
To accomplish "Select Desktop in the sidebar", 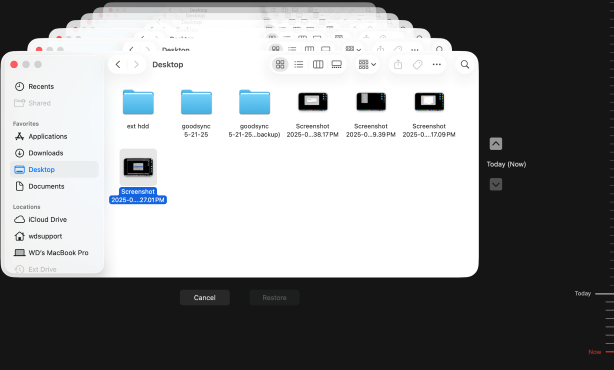I will pyautogui.click(x=54, y=170).
